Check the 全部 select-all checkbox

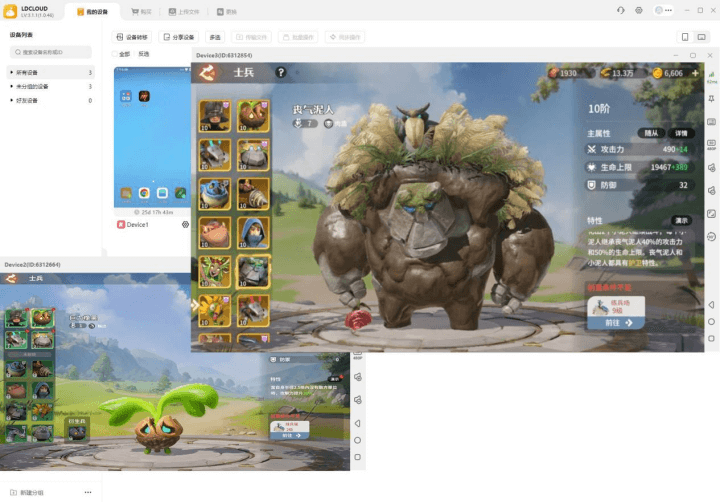[115, 54]
